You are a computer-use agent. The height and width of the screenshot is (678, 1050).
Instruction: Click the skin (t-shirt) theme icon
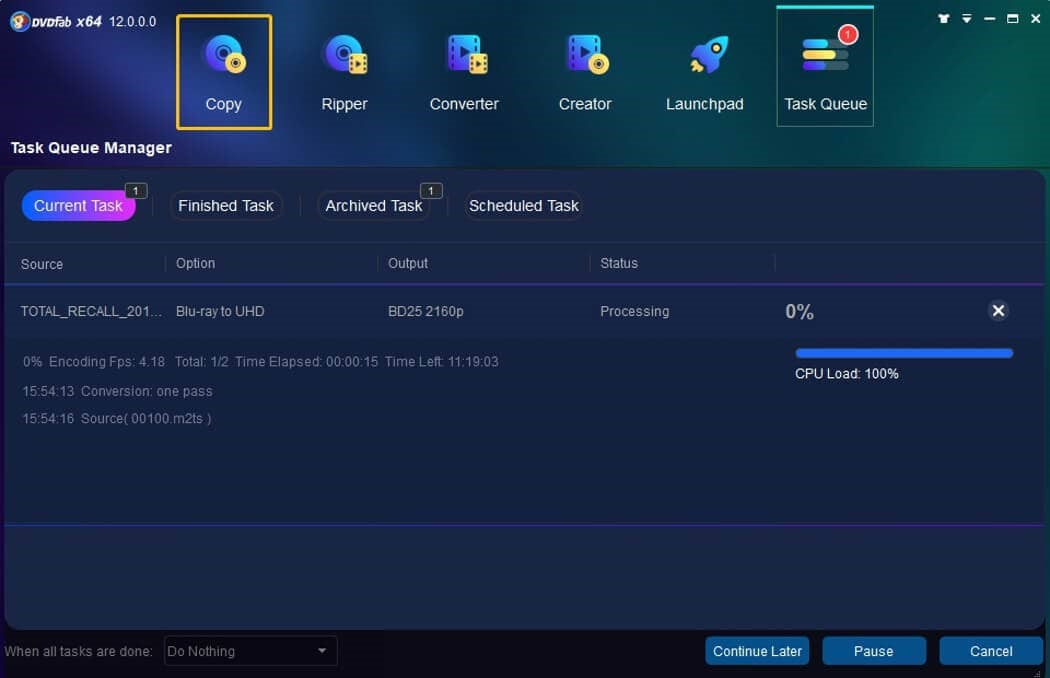click(944, 19)
